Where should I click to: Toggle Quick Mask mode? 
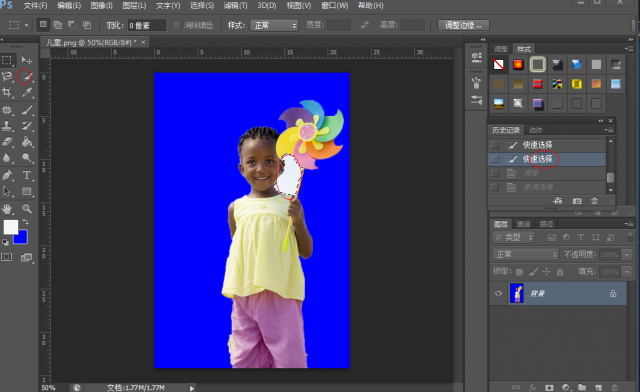point(7,257)
